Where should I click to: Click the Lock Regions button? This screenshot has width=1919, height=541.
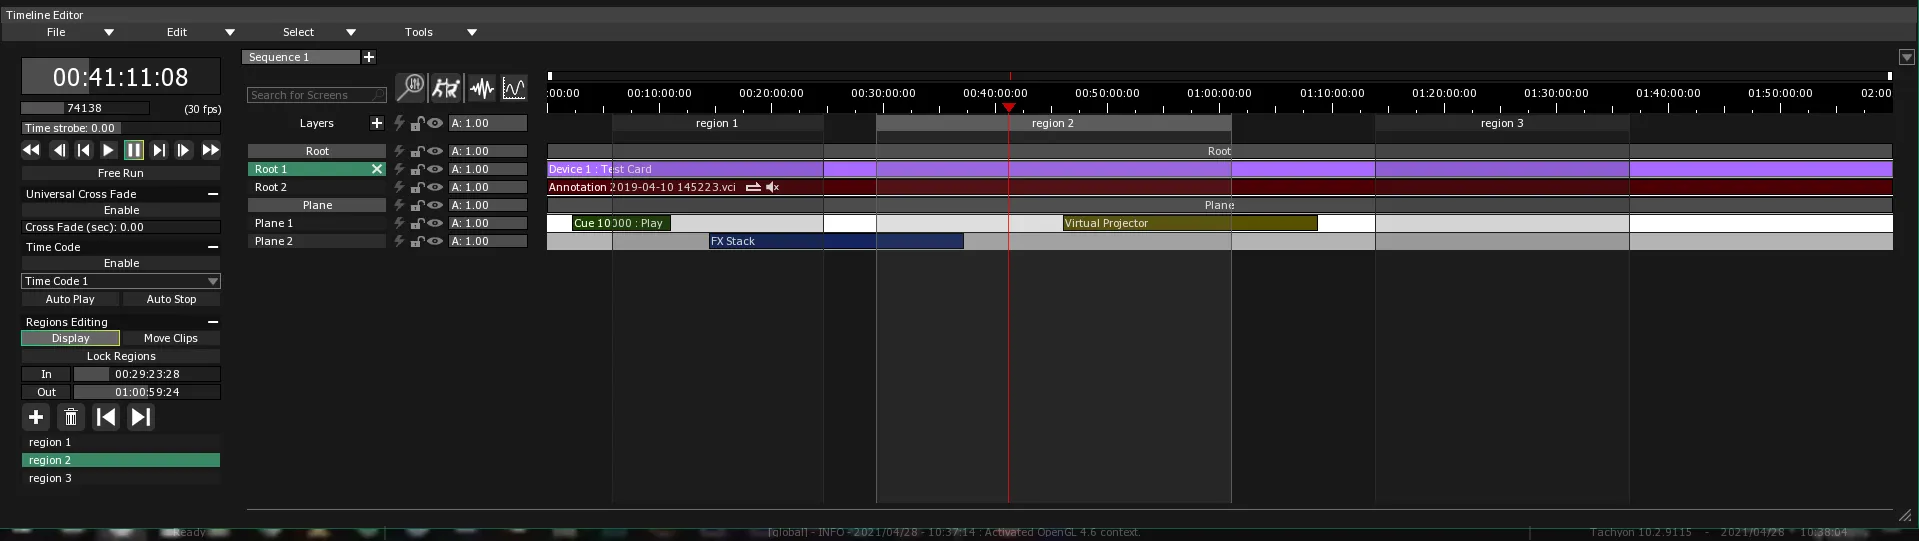121,356
